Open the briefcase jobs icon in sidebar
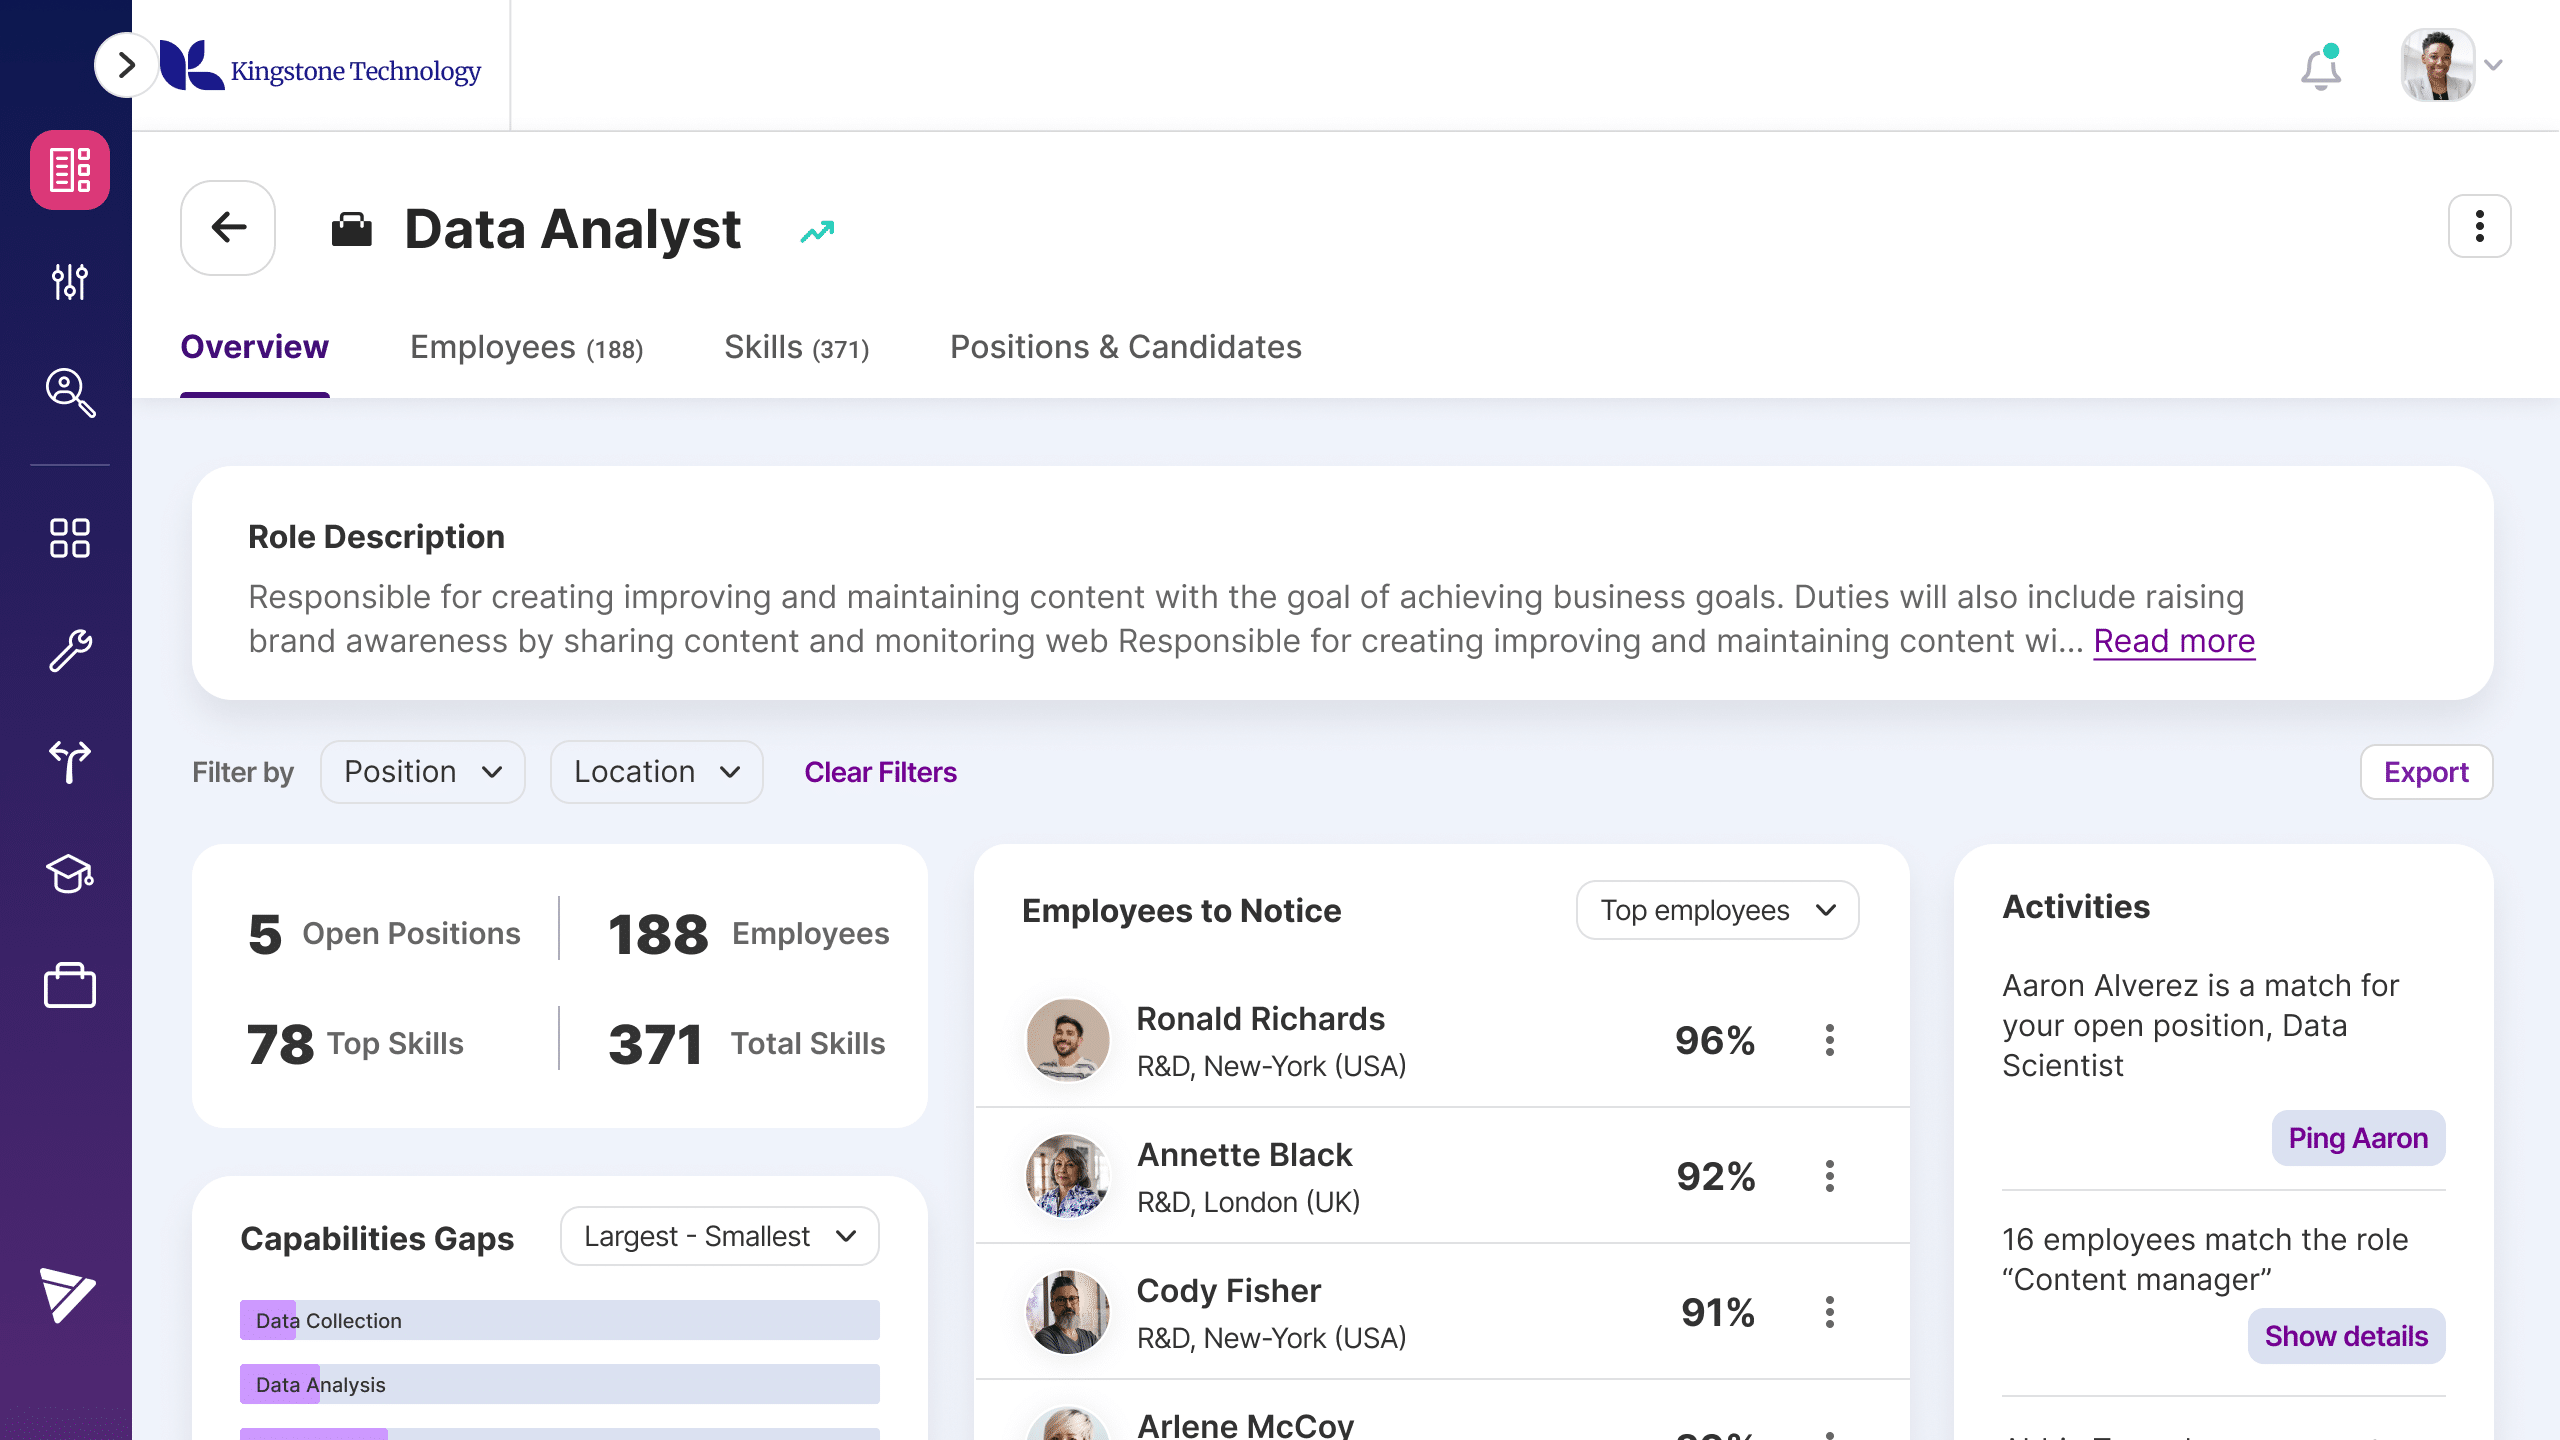This screenshot has width=2560, height=1440. coord(70,985)
